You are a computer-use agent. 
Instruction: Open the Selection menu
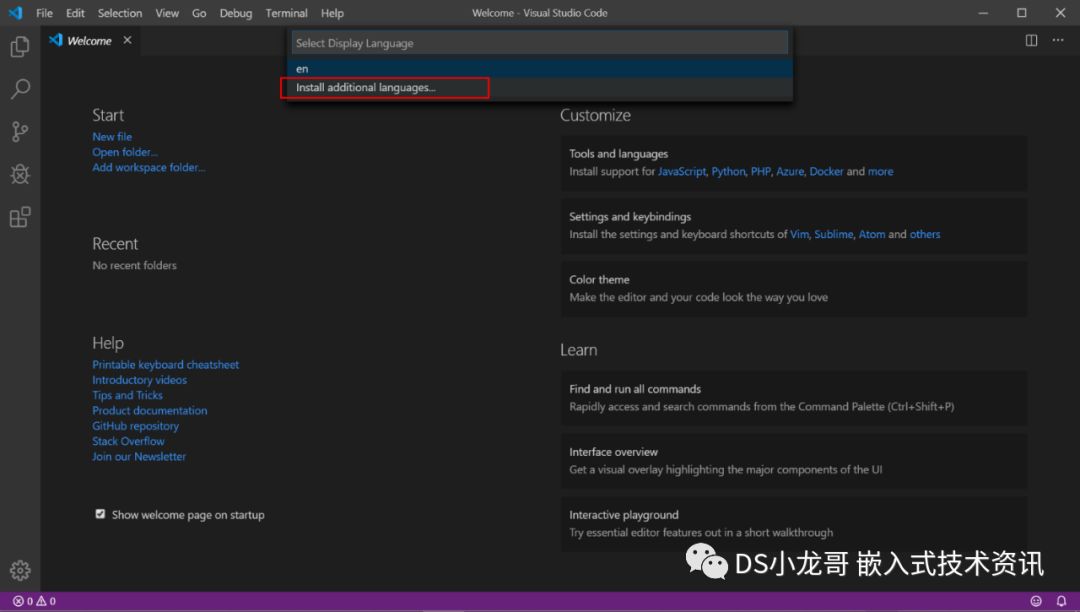120,13
